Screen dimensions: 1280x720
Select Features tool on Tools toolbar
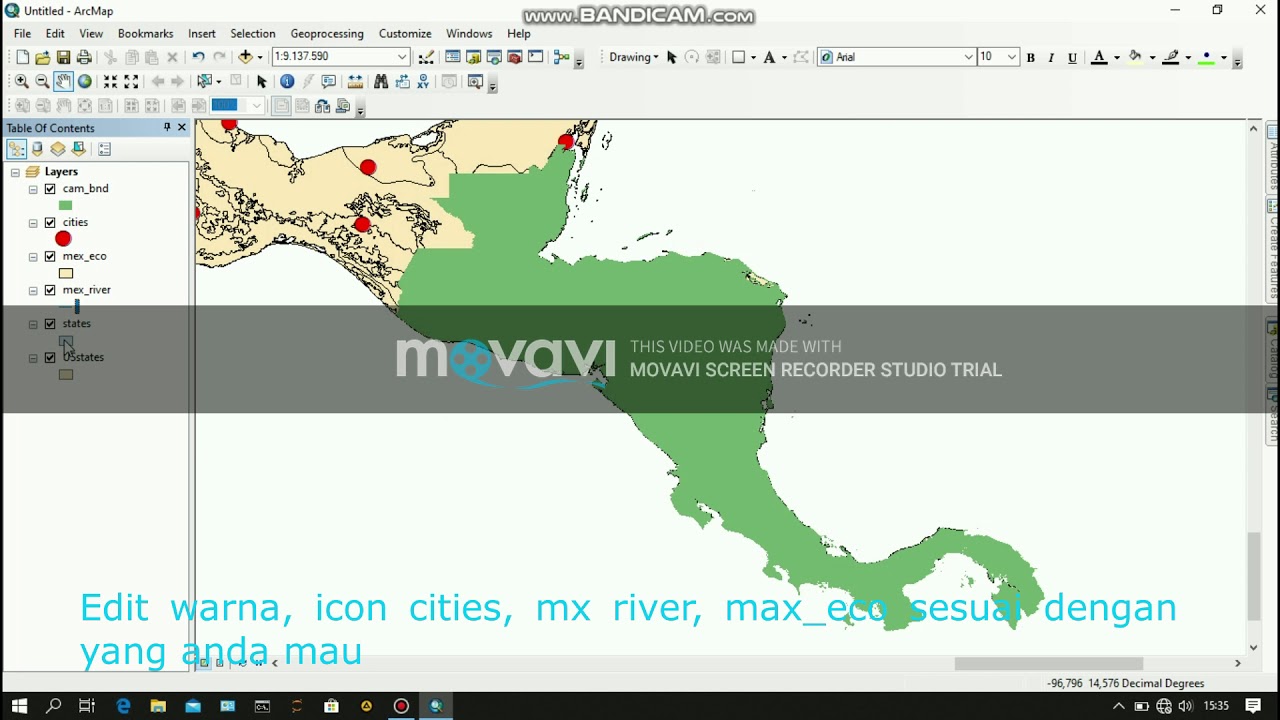(x=206, y=81)
